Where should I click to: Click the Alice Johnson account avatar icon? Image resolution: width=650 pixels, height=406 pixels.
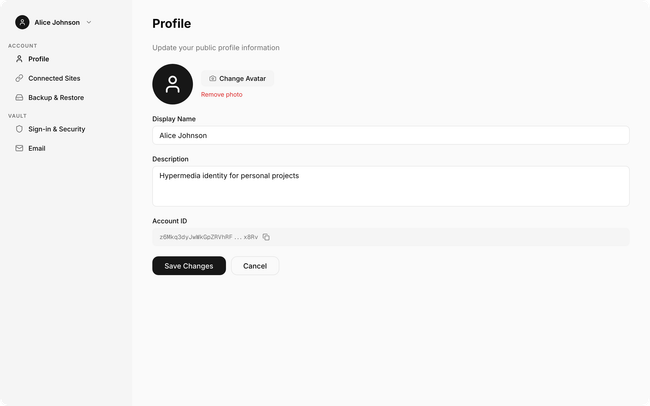tap(22, 22)
